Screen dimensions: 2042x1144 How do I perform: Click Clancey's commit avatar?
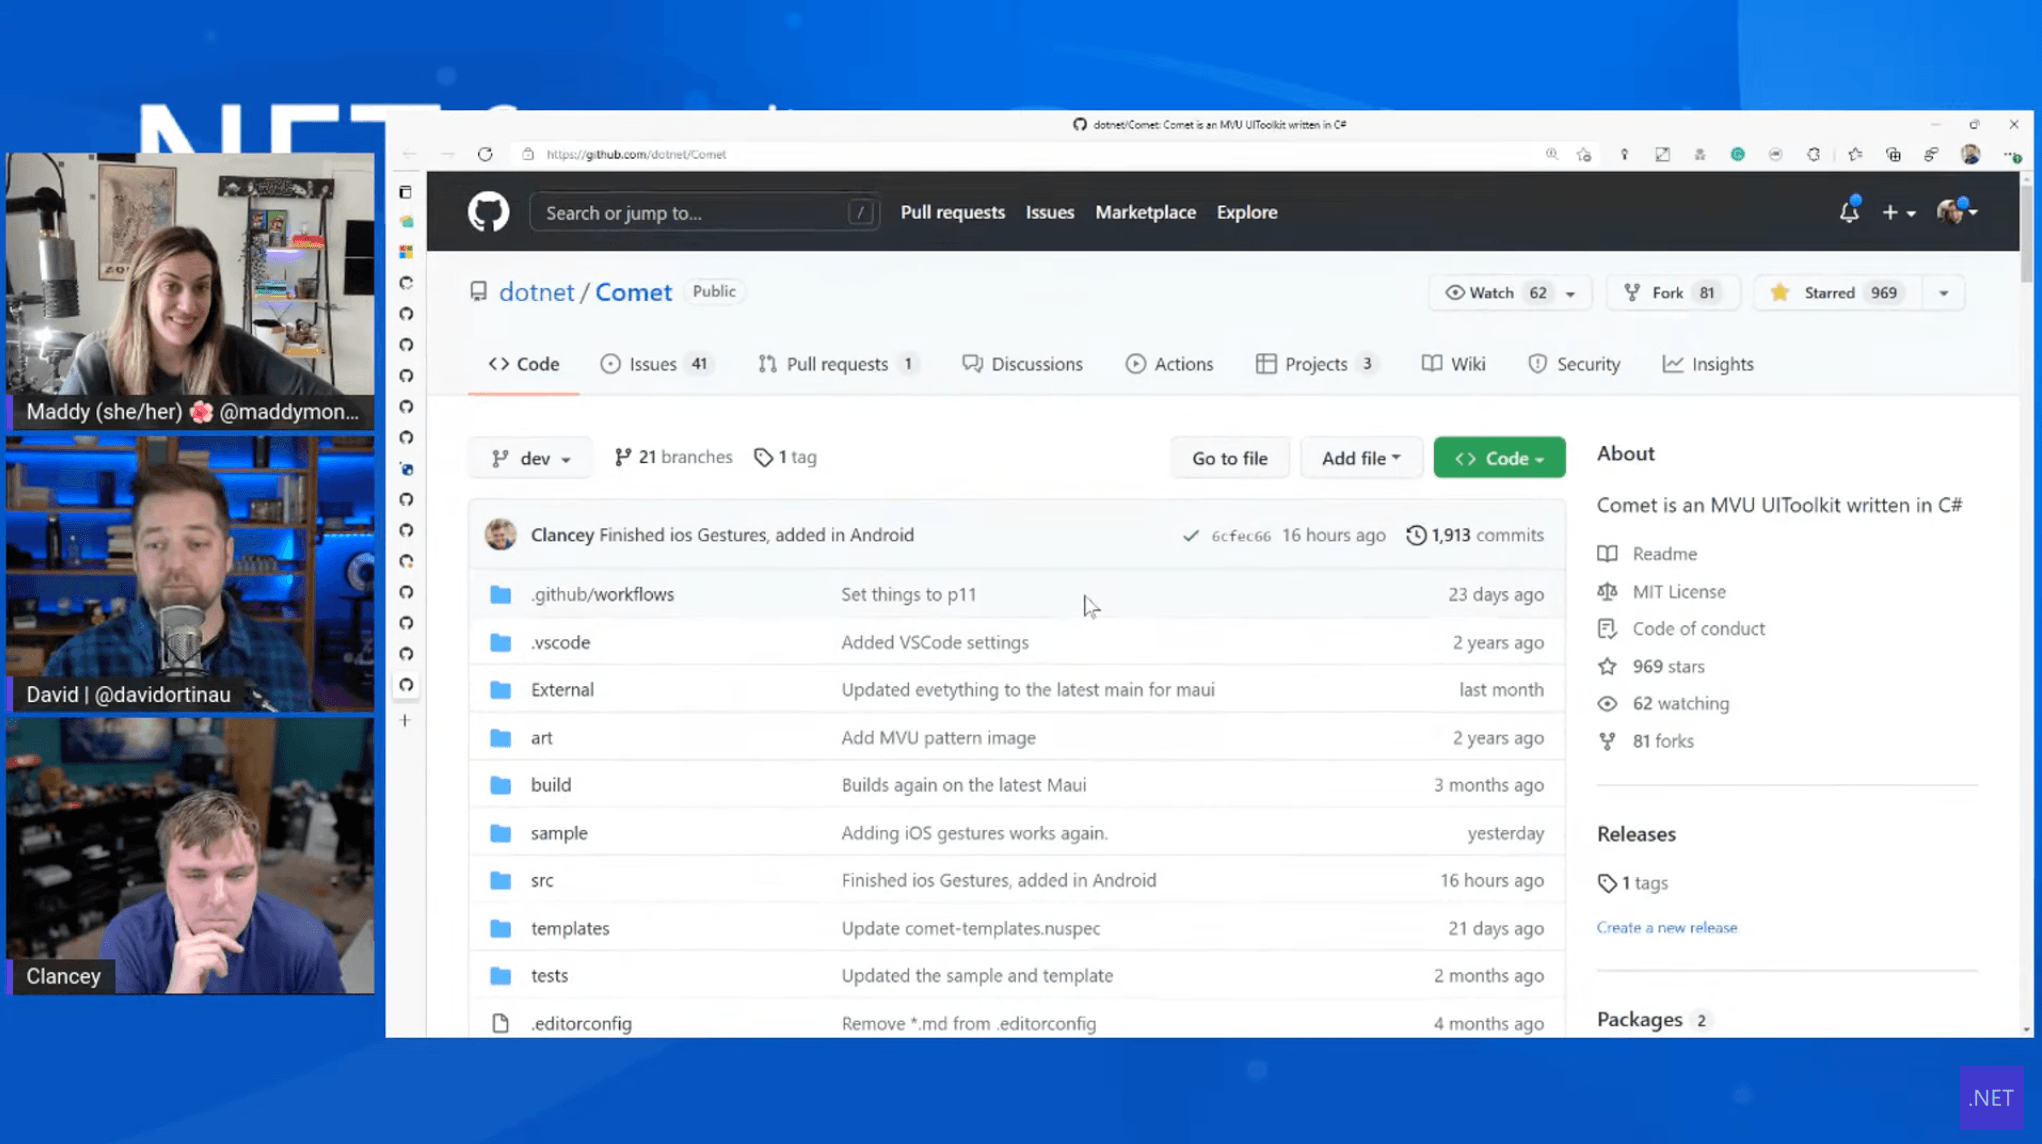[x=501, y=535]
